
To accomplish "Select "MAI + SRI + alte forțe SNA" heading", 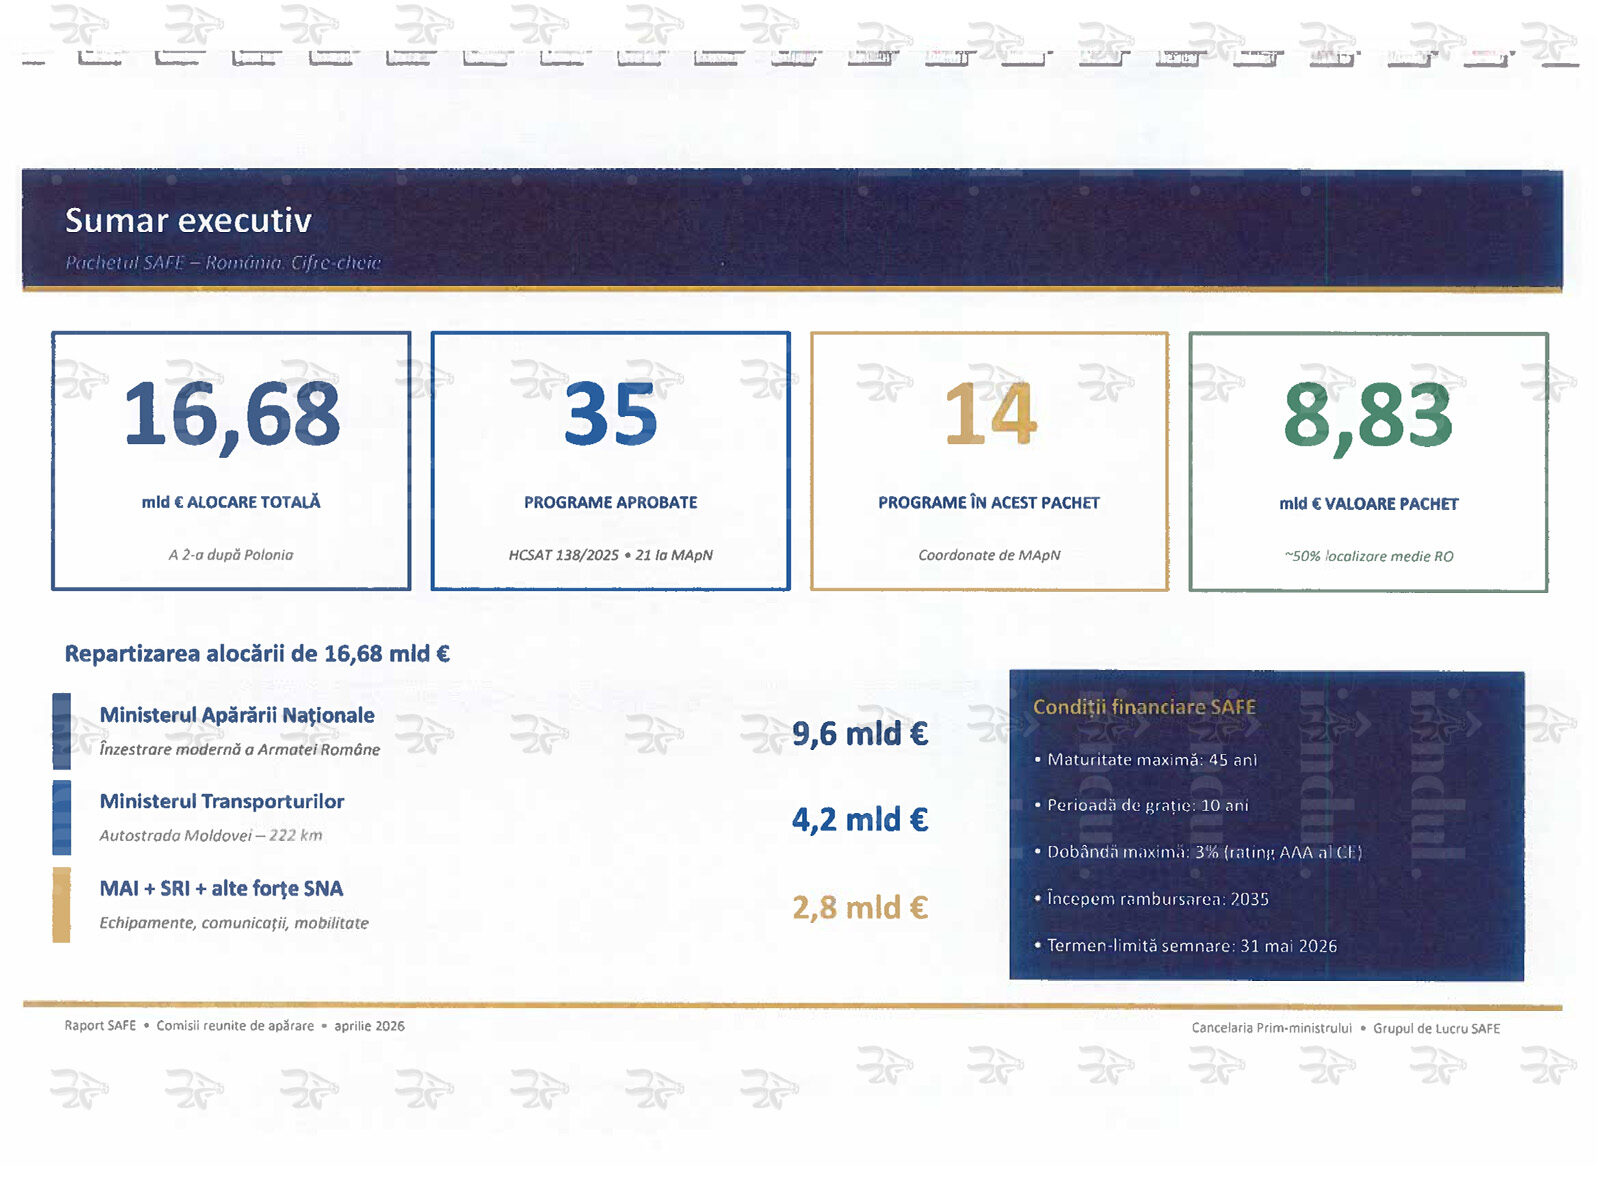I will click(221, 888).
